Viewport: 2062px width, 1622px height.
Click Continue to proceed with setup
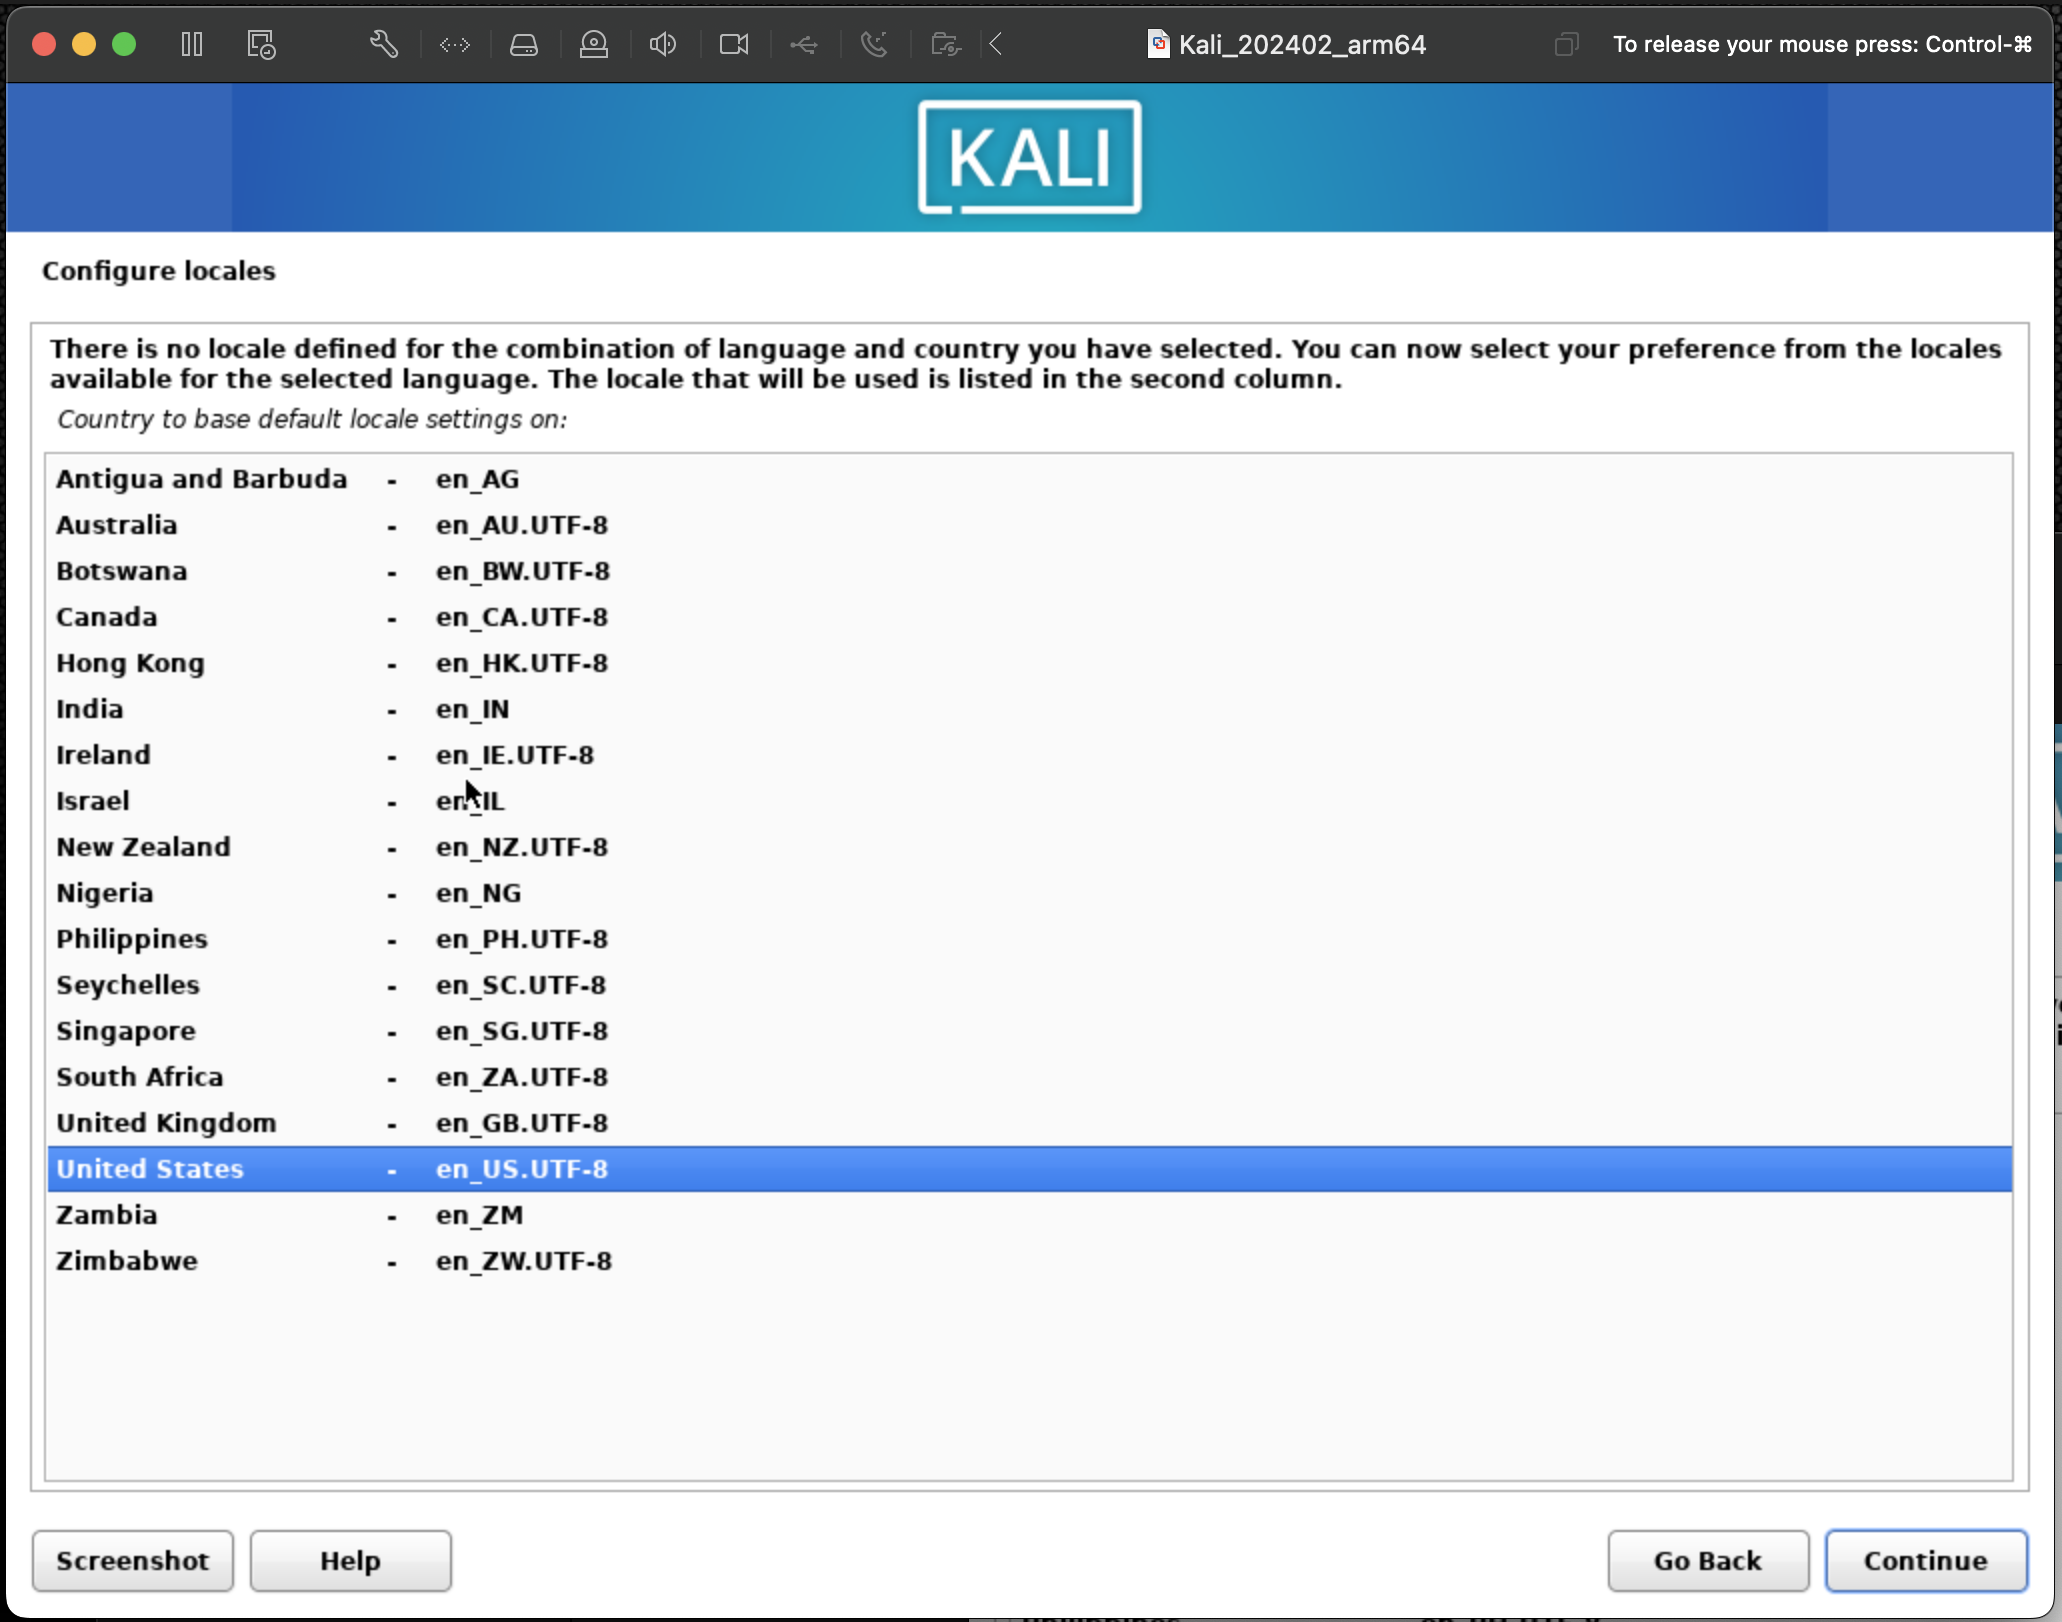point(1925,1560)
